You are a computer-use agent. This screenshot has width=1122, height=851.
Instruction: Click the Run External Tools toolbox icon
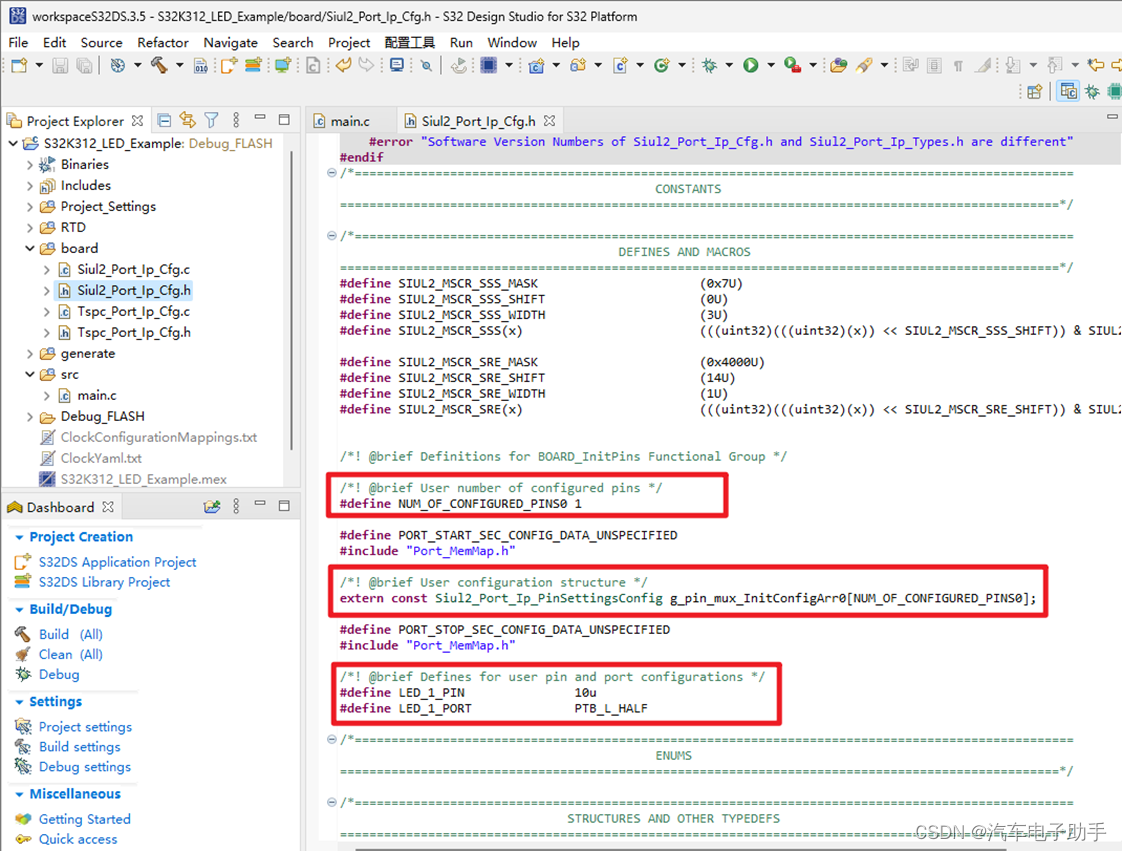point(792,66)
